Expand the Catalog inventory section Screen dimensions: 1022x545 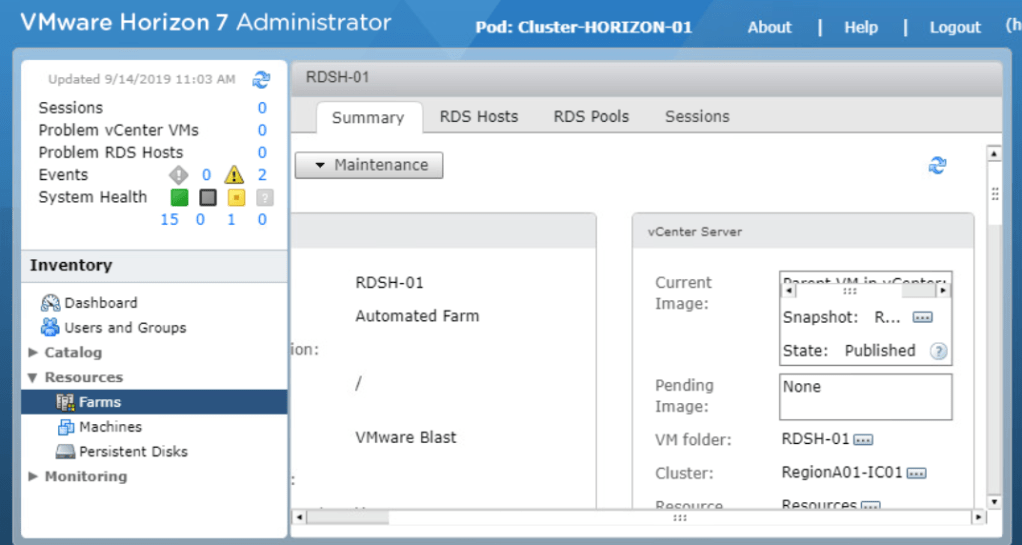[x=34, y=353]
